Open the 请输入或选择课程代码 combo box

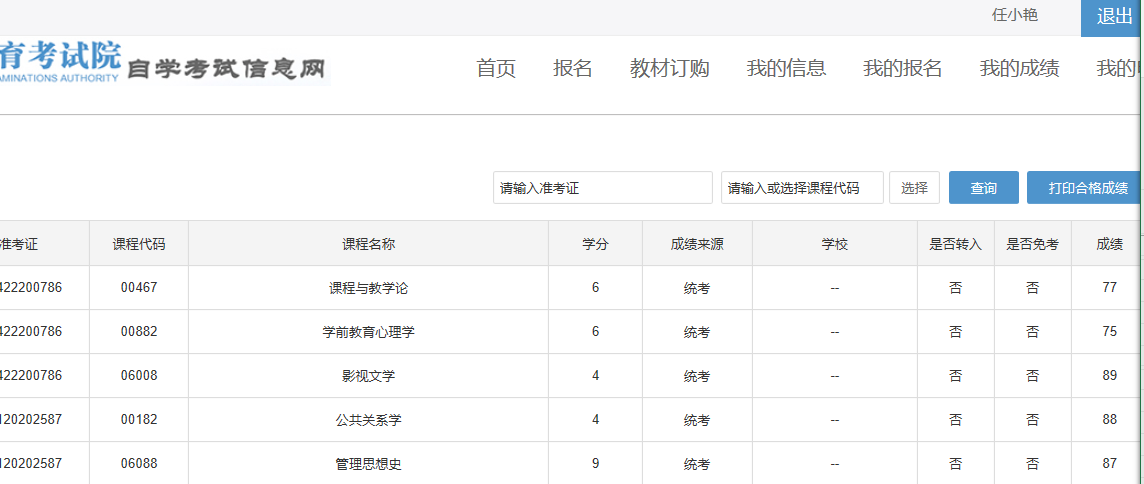point(803,188)
